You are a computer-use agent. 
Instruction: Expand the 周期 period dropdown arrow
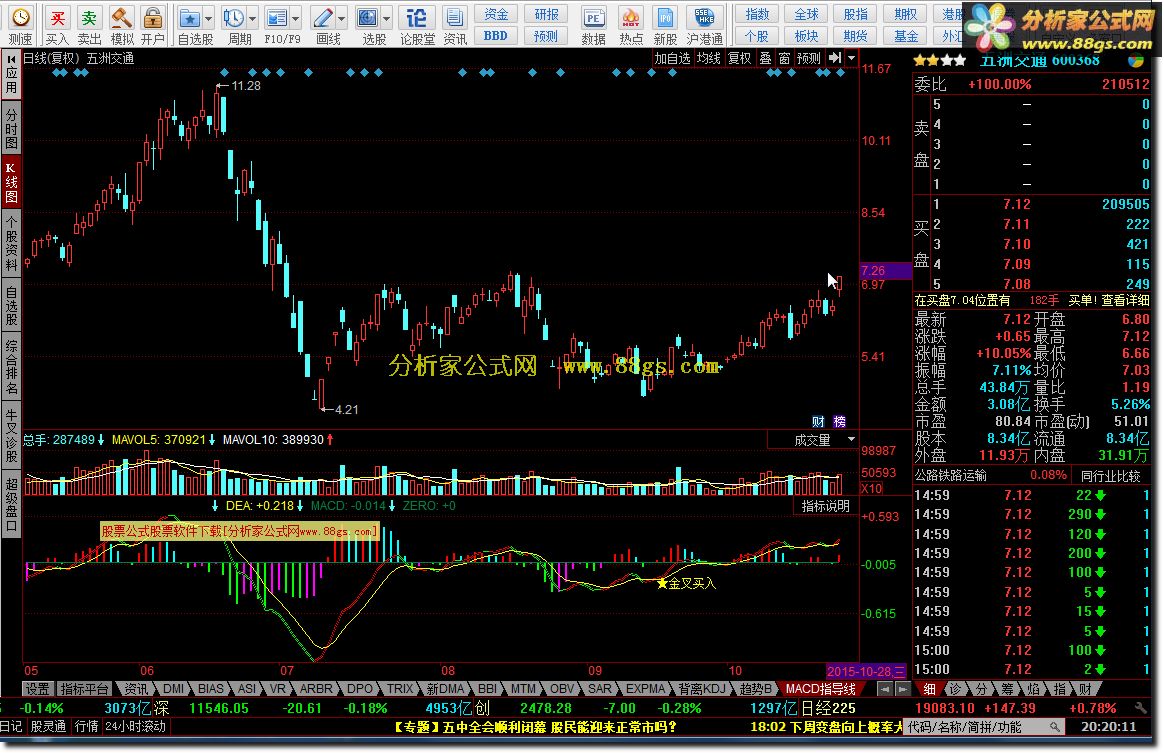(252, 19)
